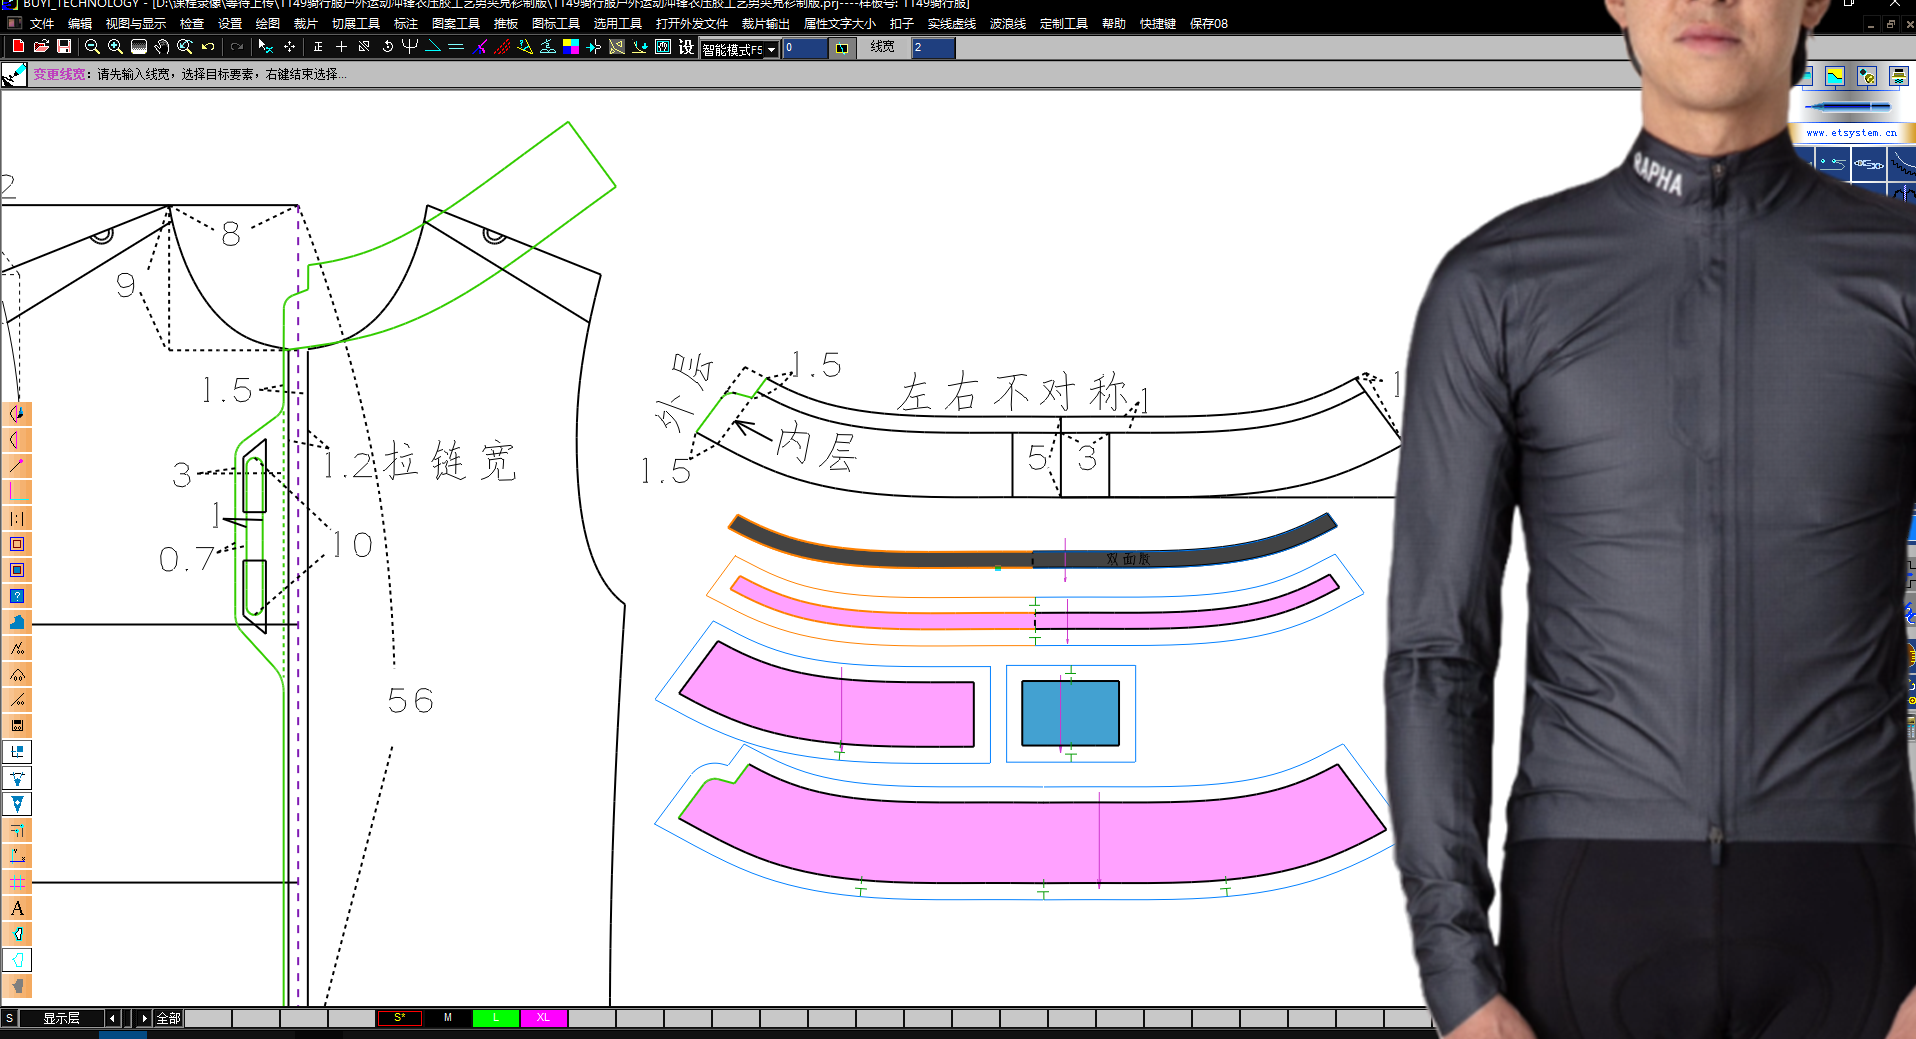Click the 全部 button on the status bar
The image size is (1916, 1039).
(x=167, y=1018)
